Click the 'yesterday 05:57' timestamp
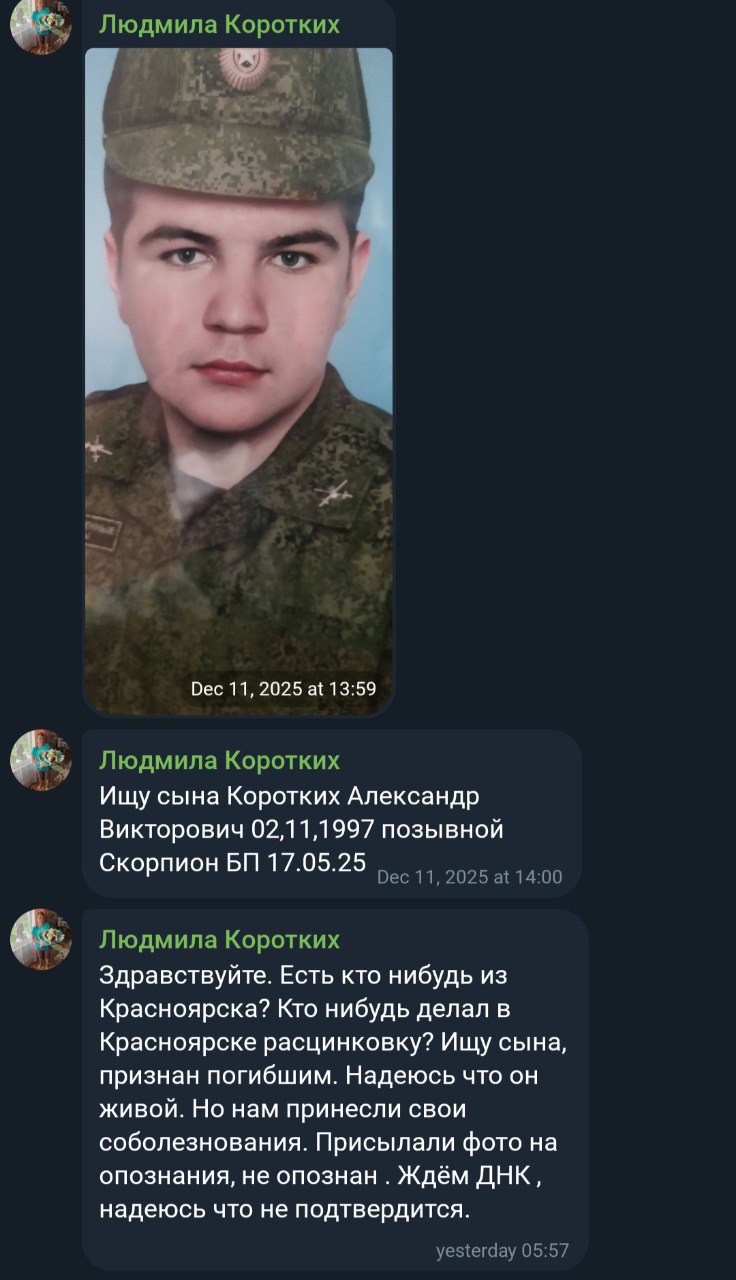 click(x=503, y=1251)
